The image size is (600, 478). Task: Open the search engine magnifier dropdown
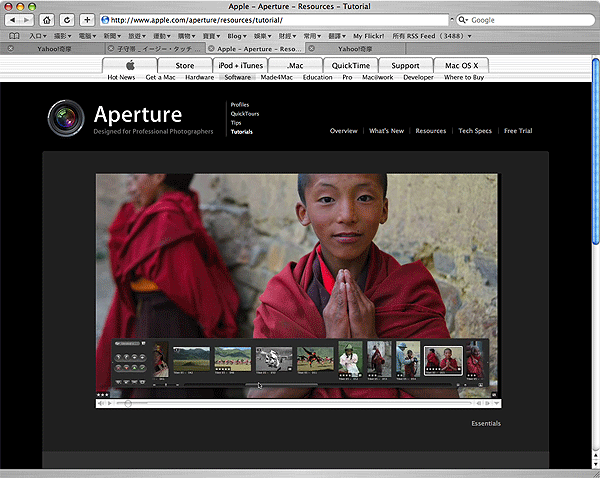pyautogui.click(x=462, y=20)
